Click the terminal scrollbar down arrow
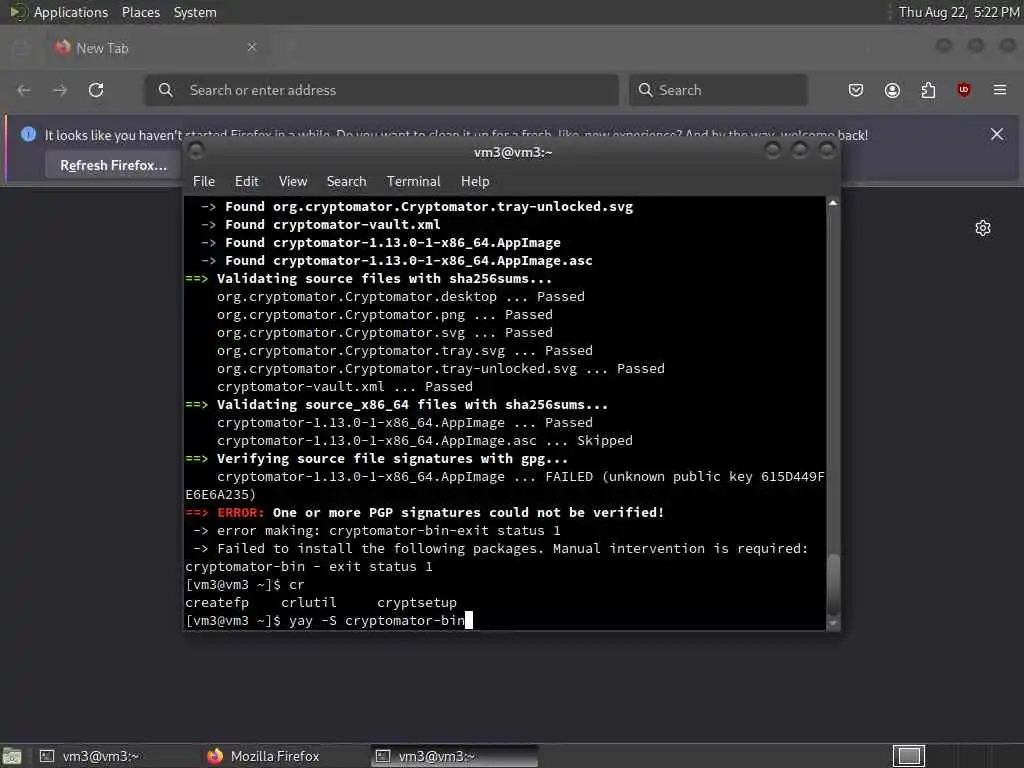 833,624
